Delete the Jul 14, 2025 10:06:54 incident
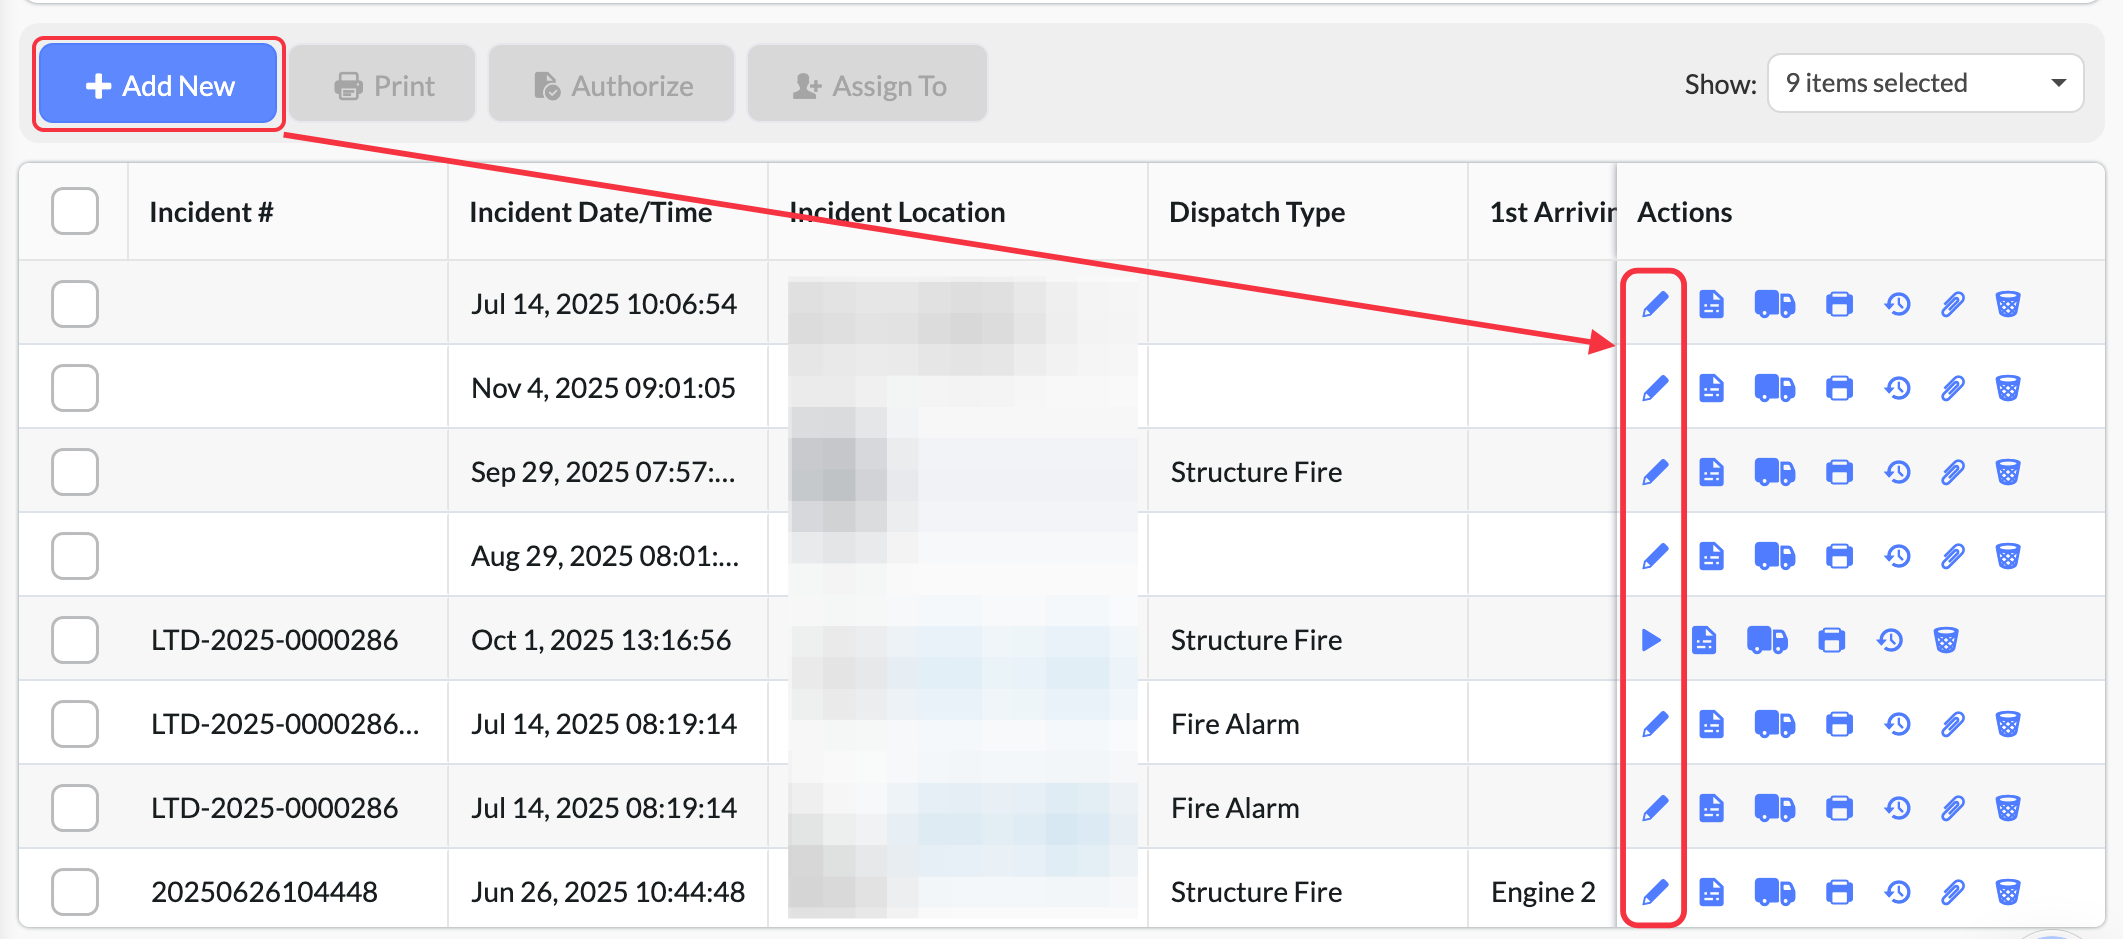 [2008, 304]
